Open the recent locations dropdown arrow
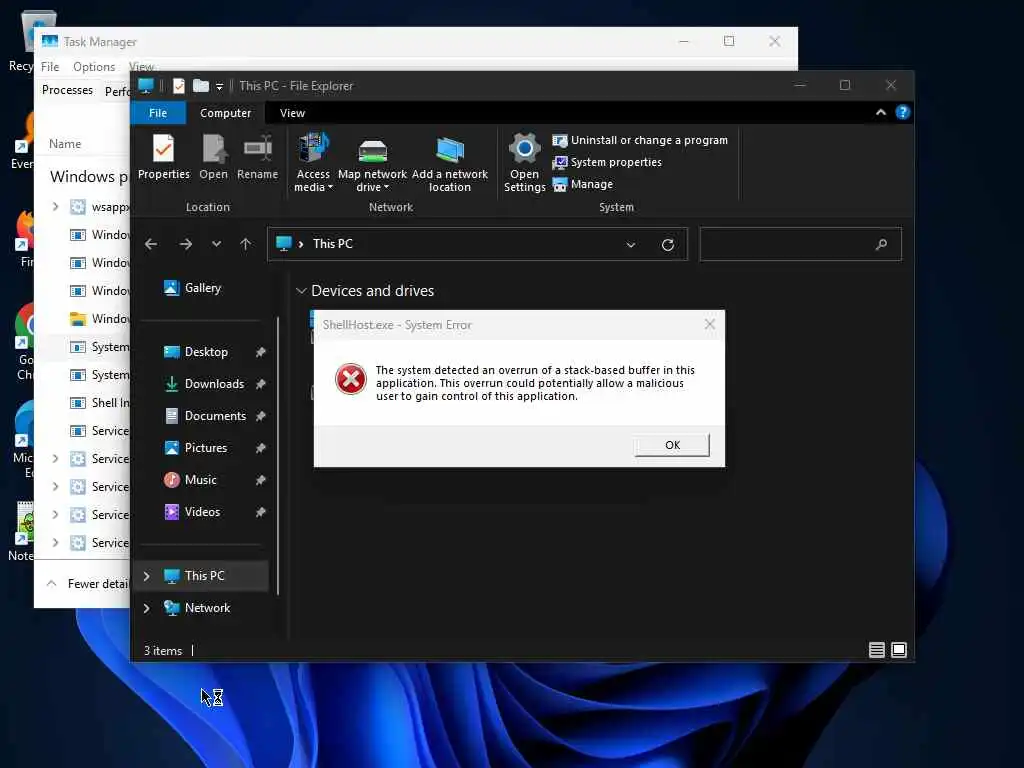Image resolution: width=1024 pixels, height=768 pixels. 216,244
